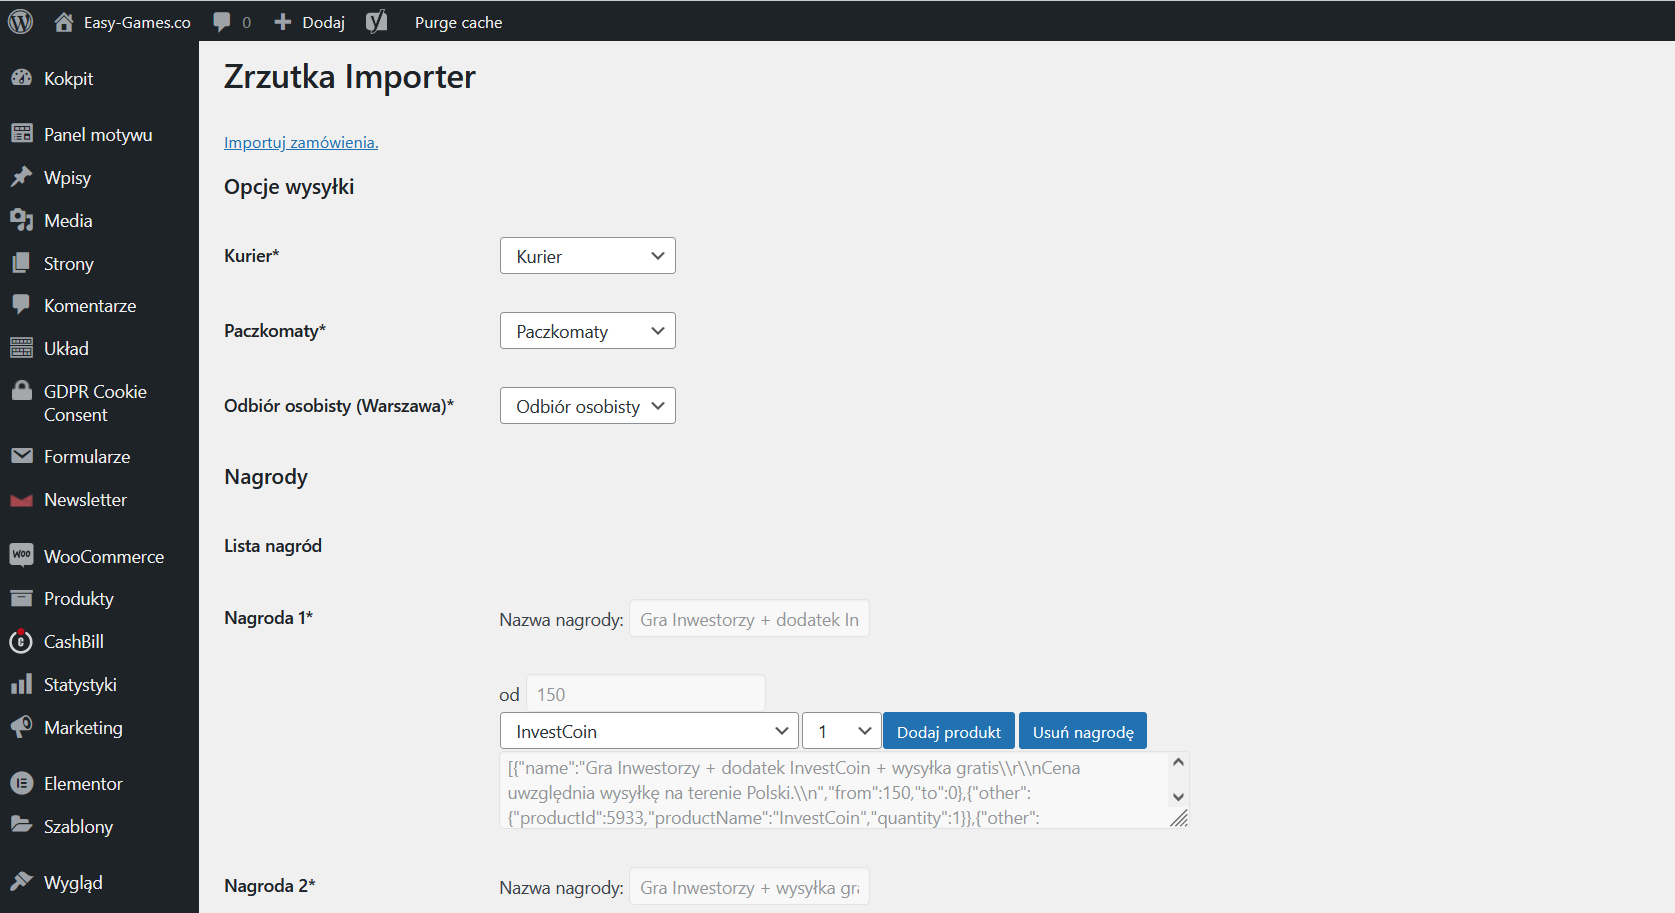
Task: Expand the Paczkomaty dropdown
Action: click(587, 331)
